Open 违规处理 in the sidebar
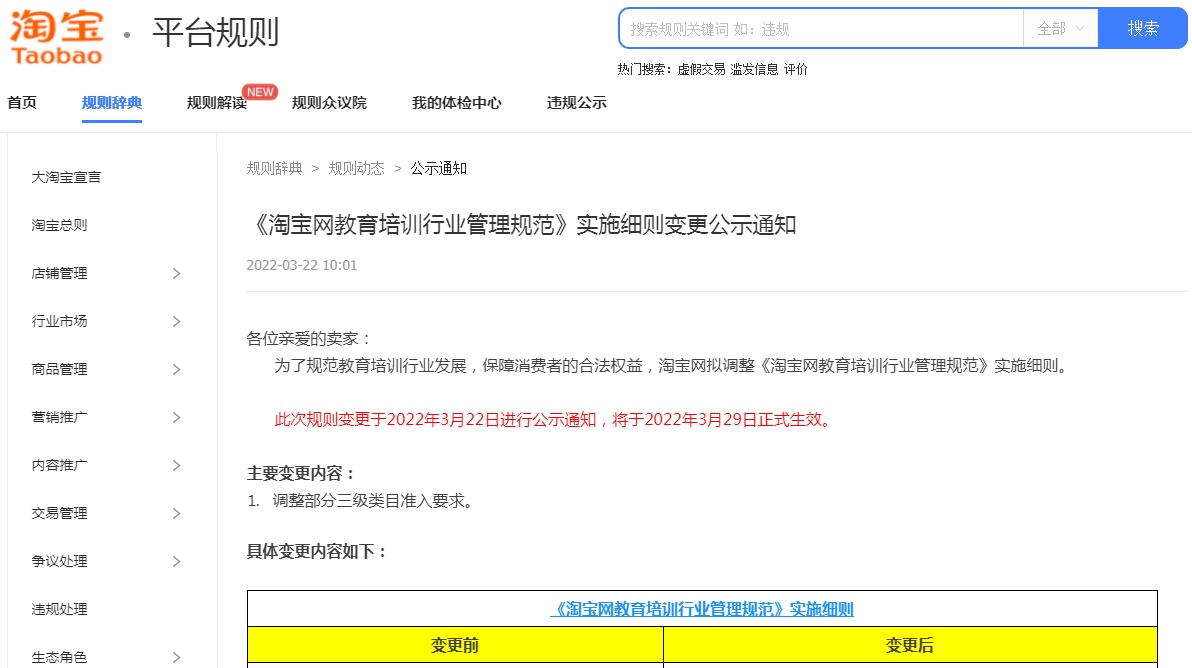The width and height of the screenshot is (1192, 668). (59, 609)
